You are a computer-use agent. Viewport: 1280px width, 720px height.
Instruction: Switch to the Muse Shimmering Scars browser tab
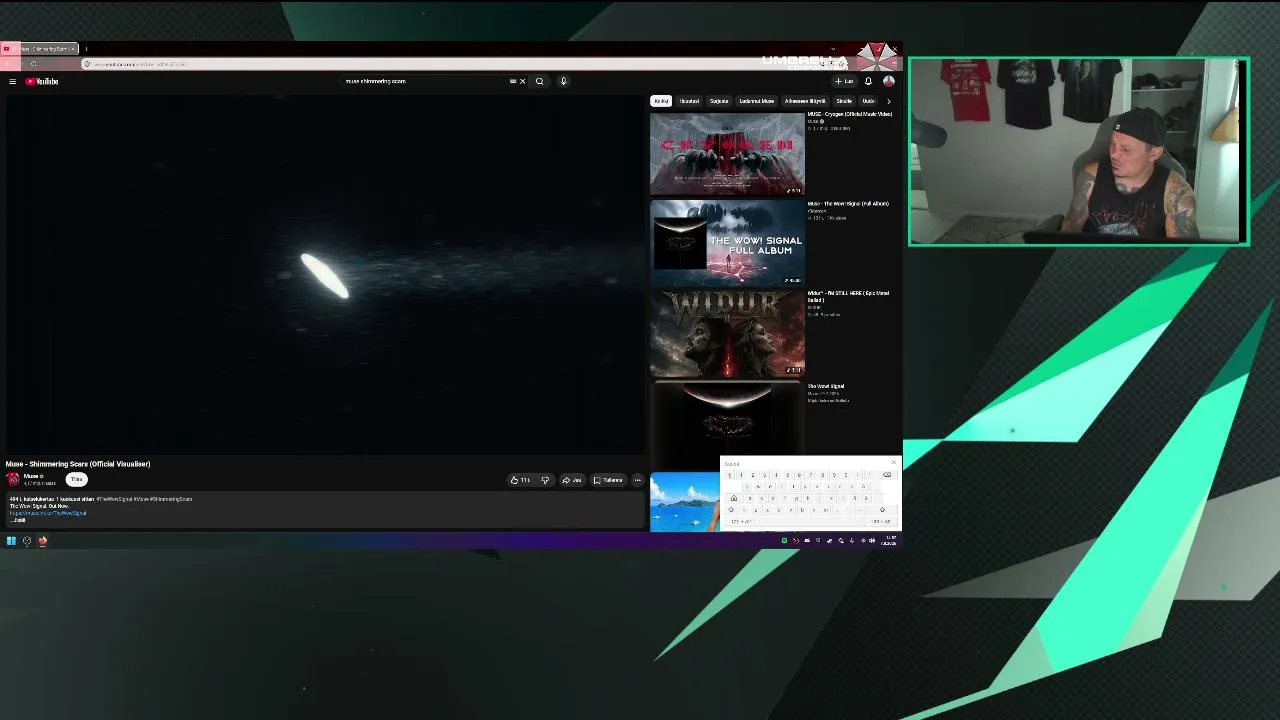click(x=40, y=49)
